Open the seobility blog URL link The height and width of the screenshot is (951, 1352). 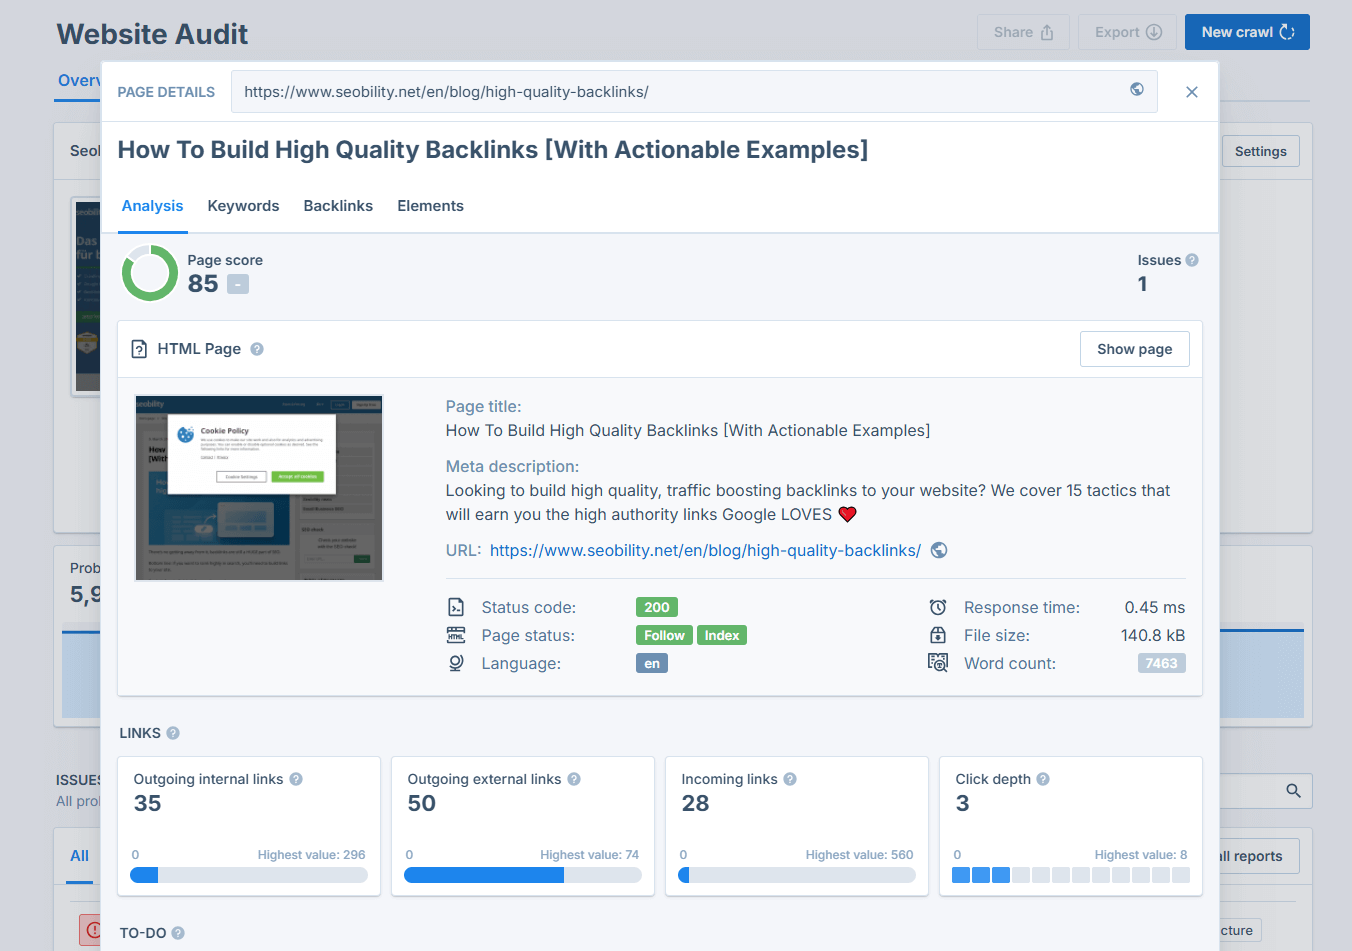point(705,550)
